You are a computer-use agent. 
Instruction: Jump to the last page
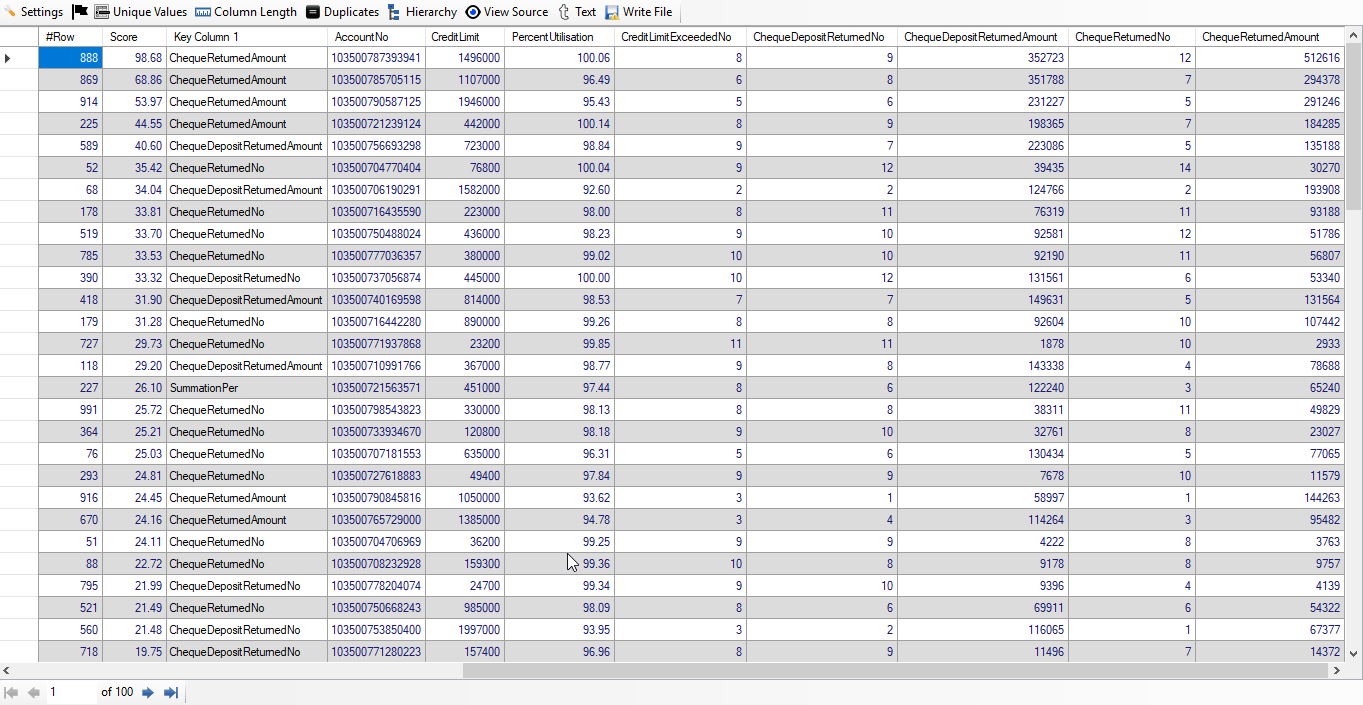(171, 692)
